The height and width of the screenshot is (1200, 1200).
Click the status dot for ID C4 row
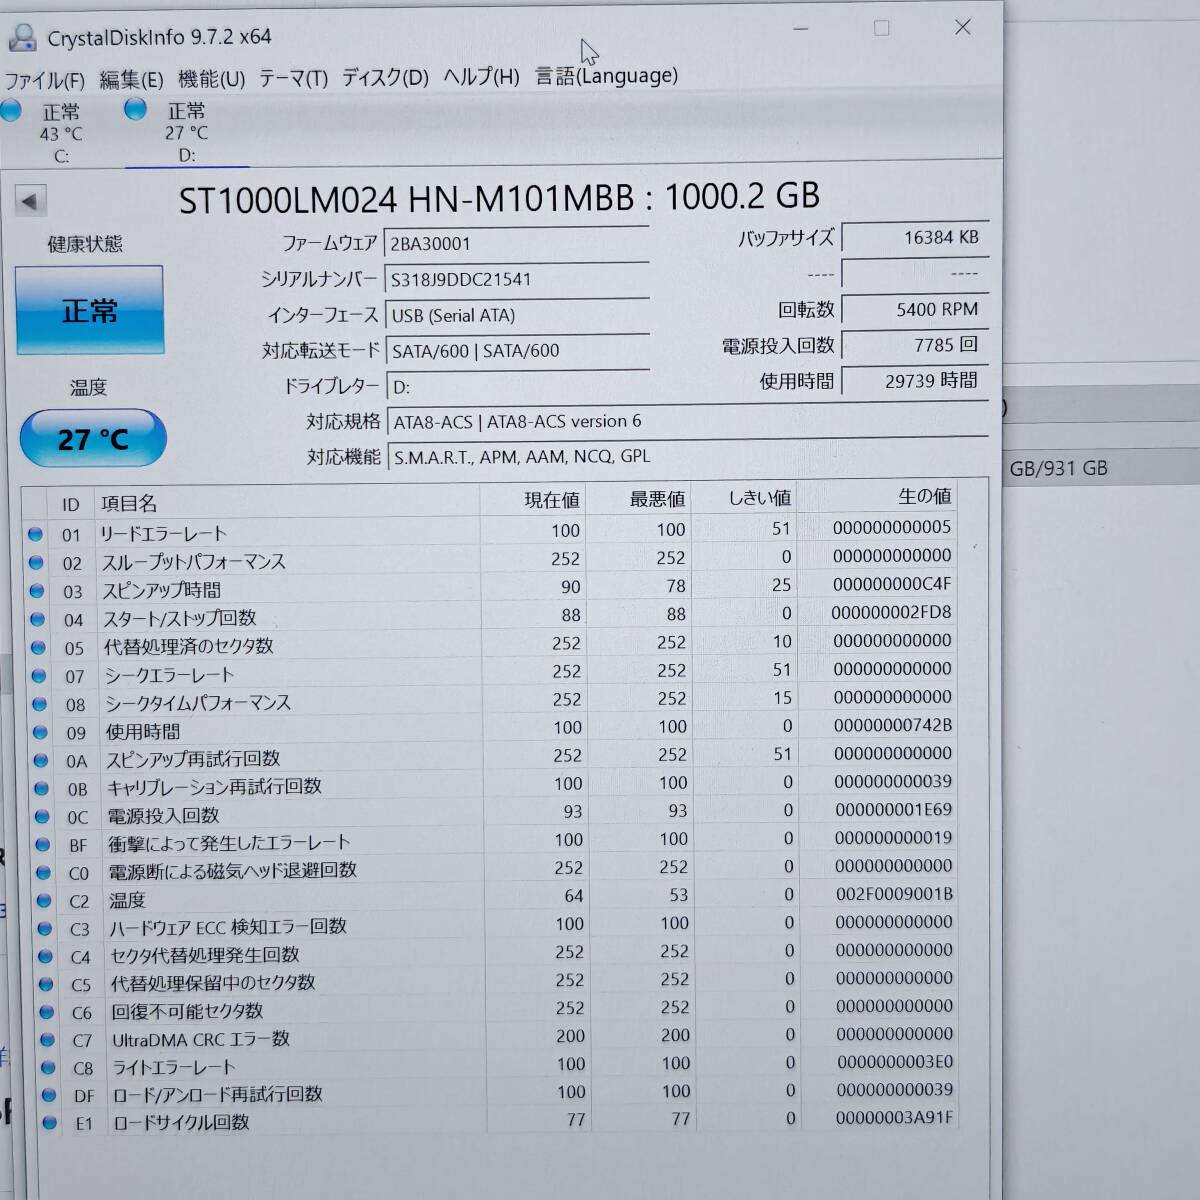coord(46,957)
